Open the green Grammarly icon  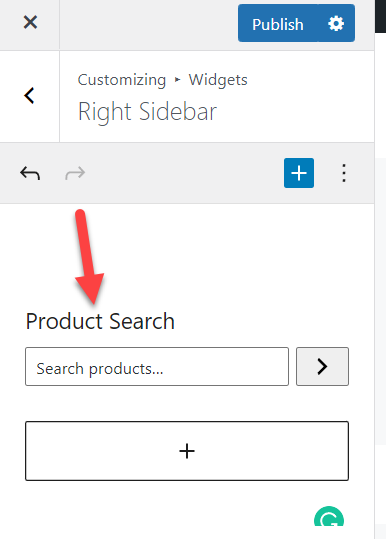click(x=329, y=516)
